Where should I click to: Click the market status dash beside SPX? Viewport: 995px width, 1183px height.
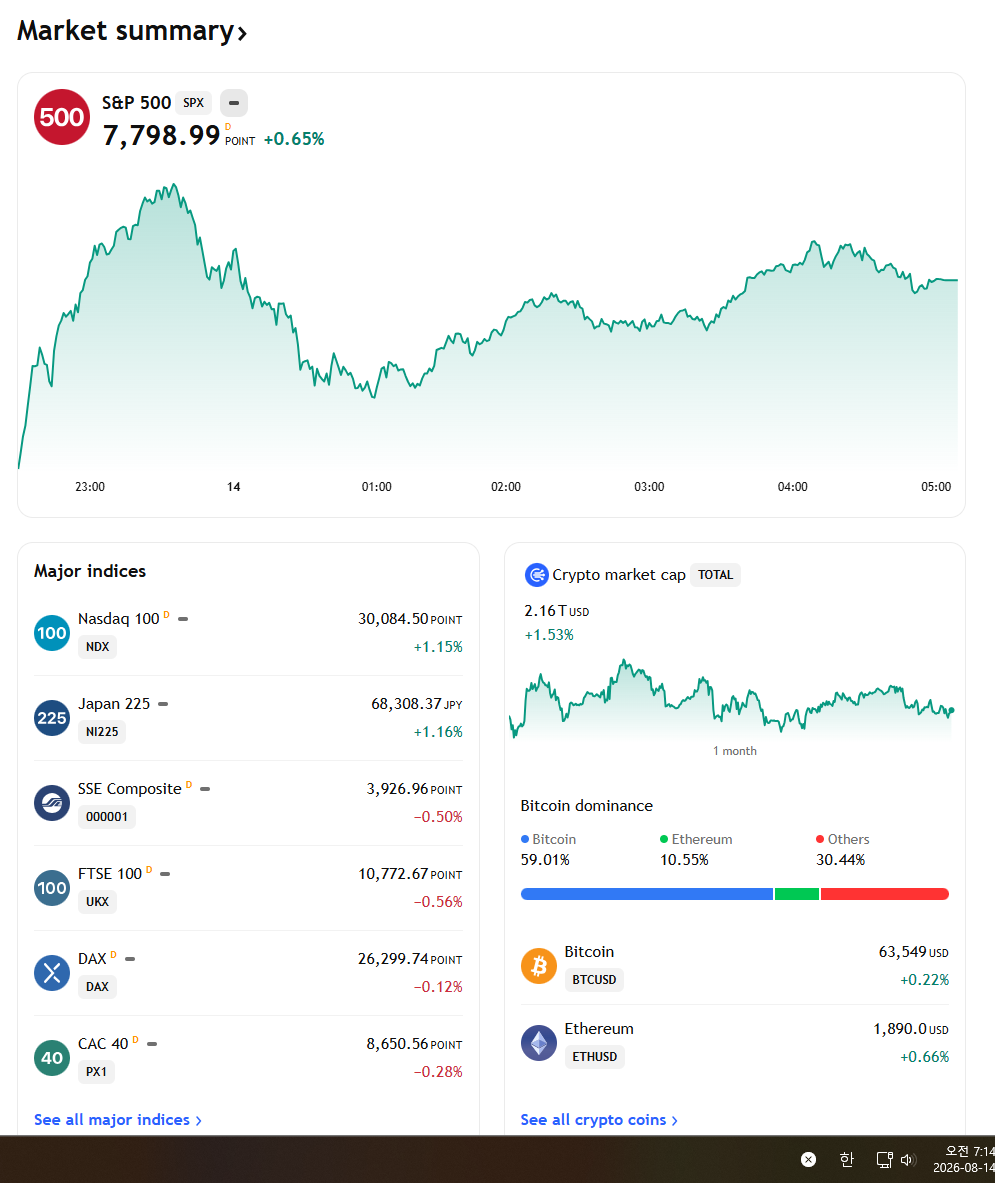point(234,103)
